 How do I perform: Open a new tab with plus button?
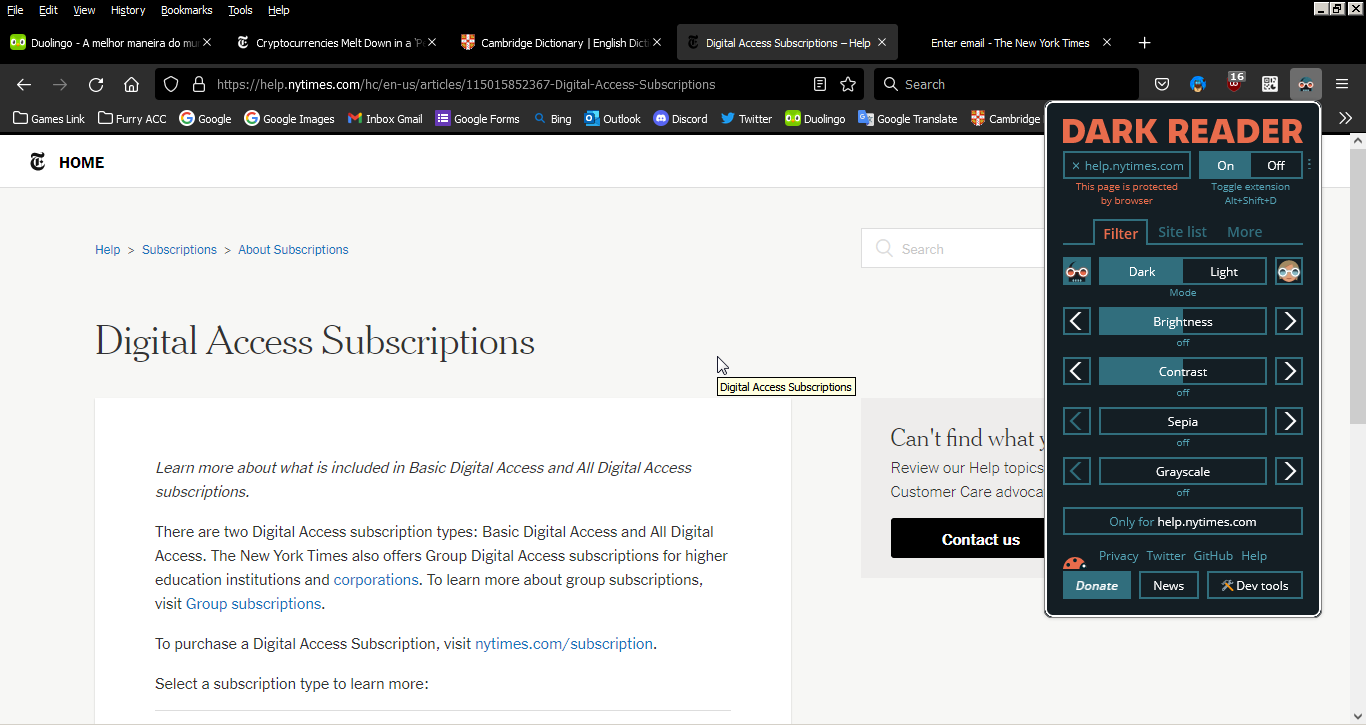pos(1145,43)
